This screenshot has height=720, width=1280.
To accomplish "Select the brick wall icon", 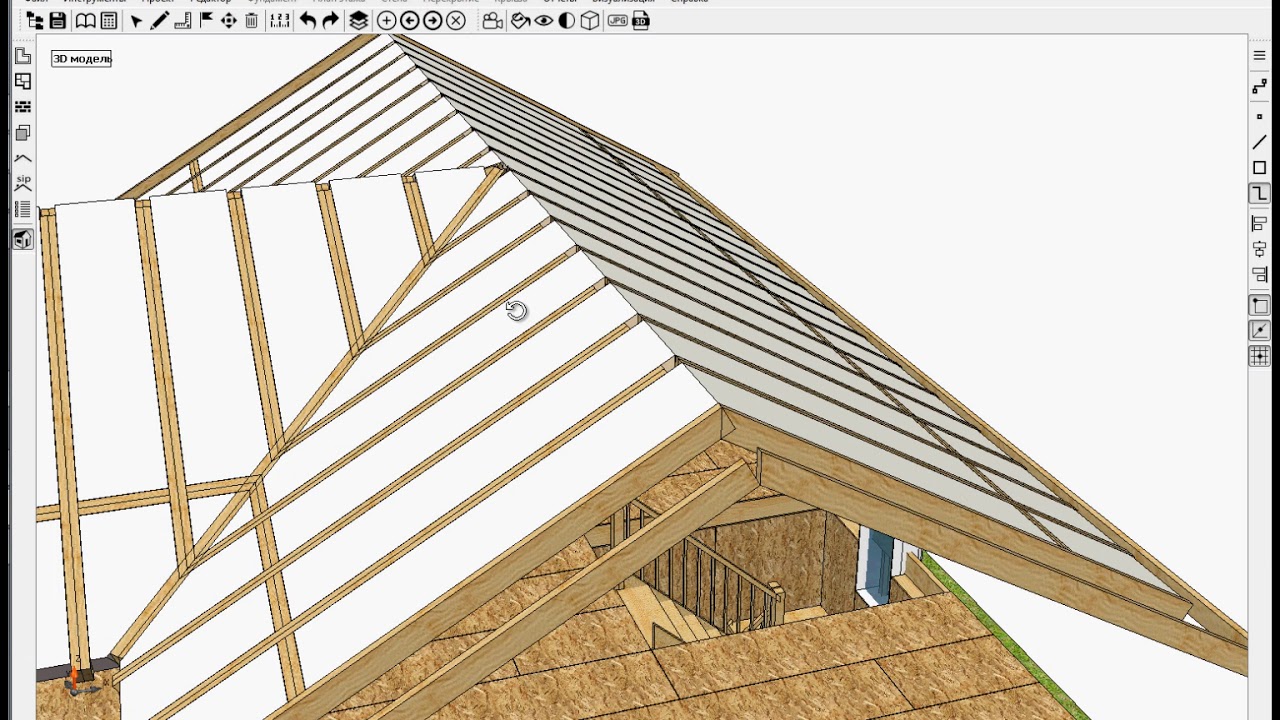I will tap(23, 107).
